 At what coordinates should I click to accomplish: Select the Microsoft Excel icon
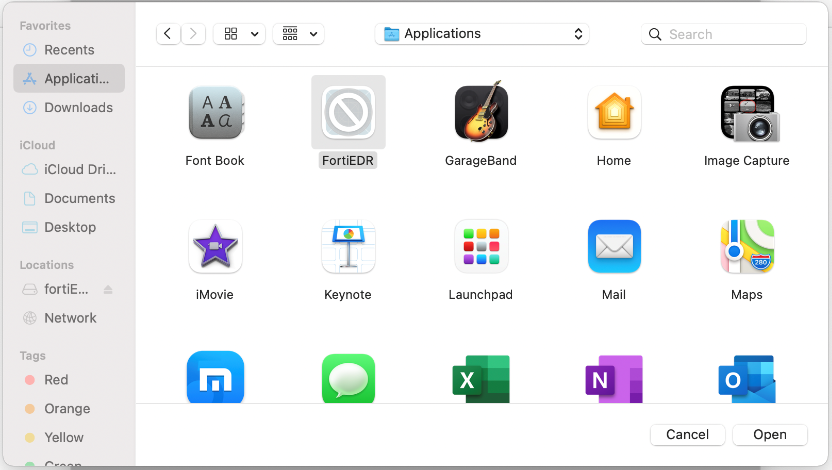[481, 379]
